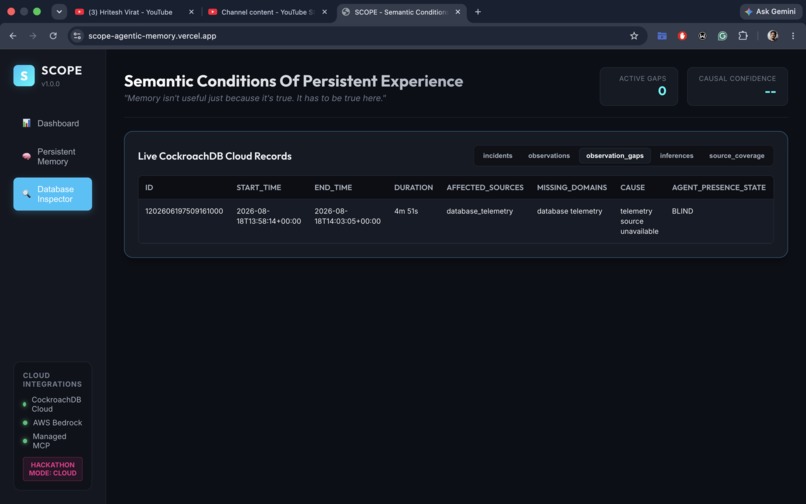The image size is (806, 504).
Task: Click the START_TIME column header
Action: click(x=259, y=188)
